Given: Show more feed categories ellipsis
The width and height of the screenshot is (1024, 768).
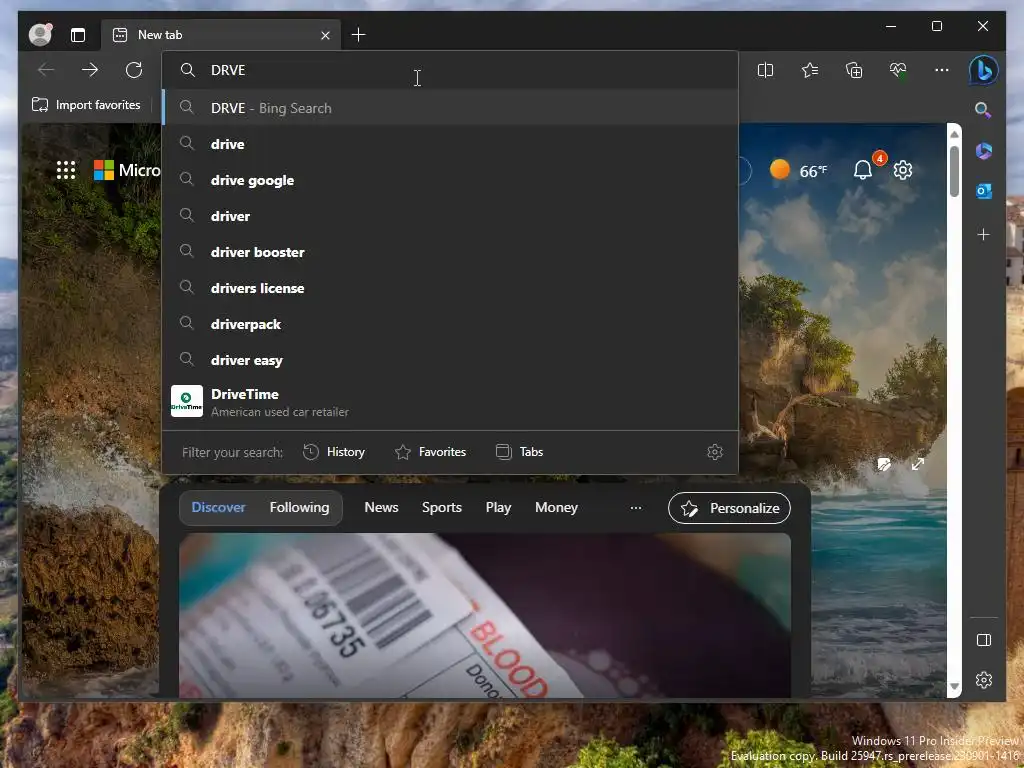Looking at the screenshot, I should [635, 507].
